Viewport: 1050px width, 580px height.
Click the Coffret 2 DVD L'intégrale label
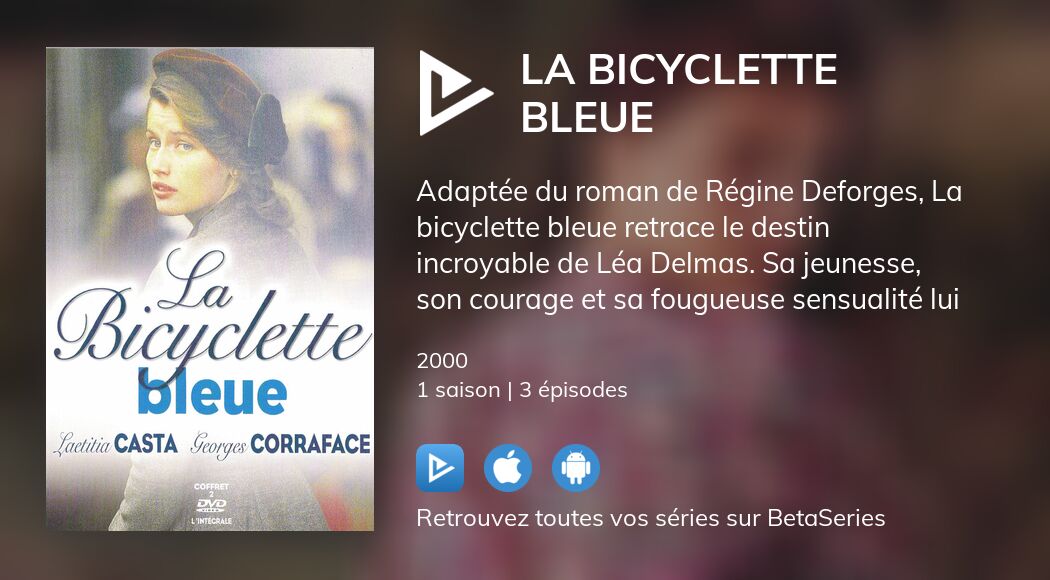coord(211,504)
